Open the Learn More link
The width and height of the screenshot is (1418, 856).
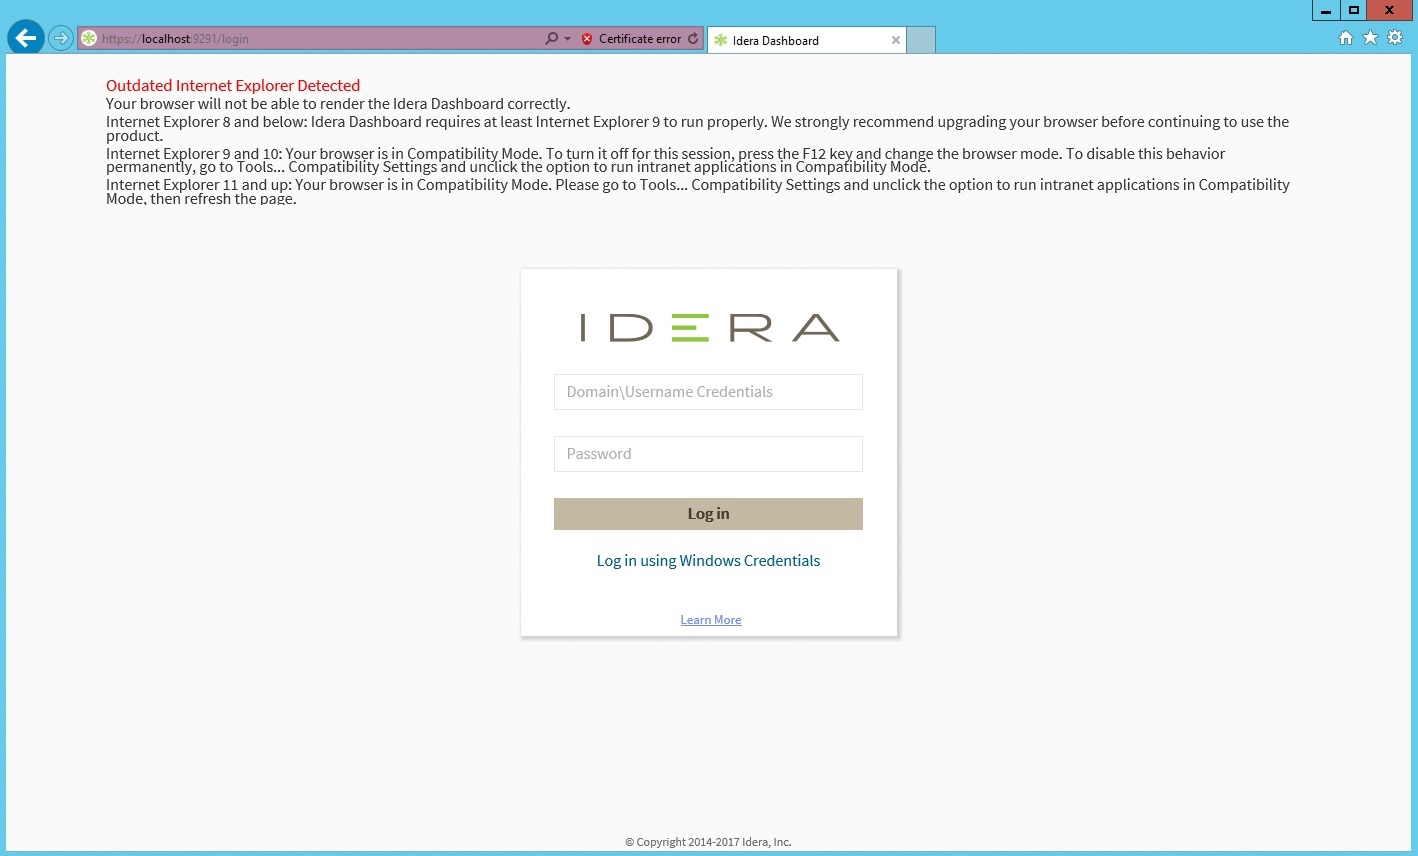711,620
